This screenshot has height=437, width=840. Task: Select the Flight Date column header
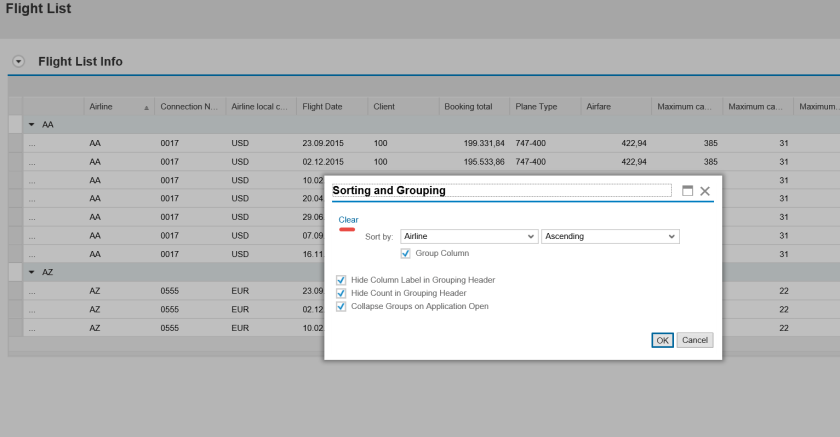(x=322, y=106)
